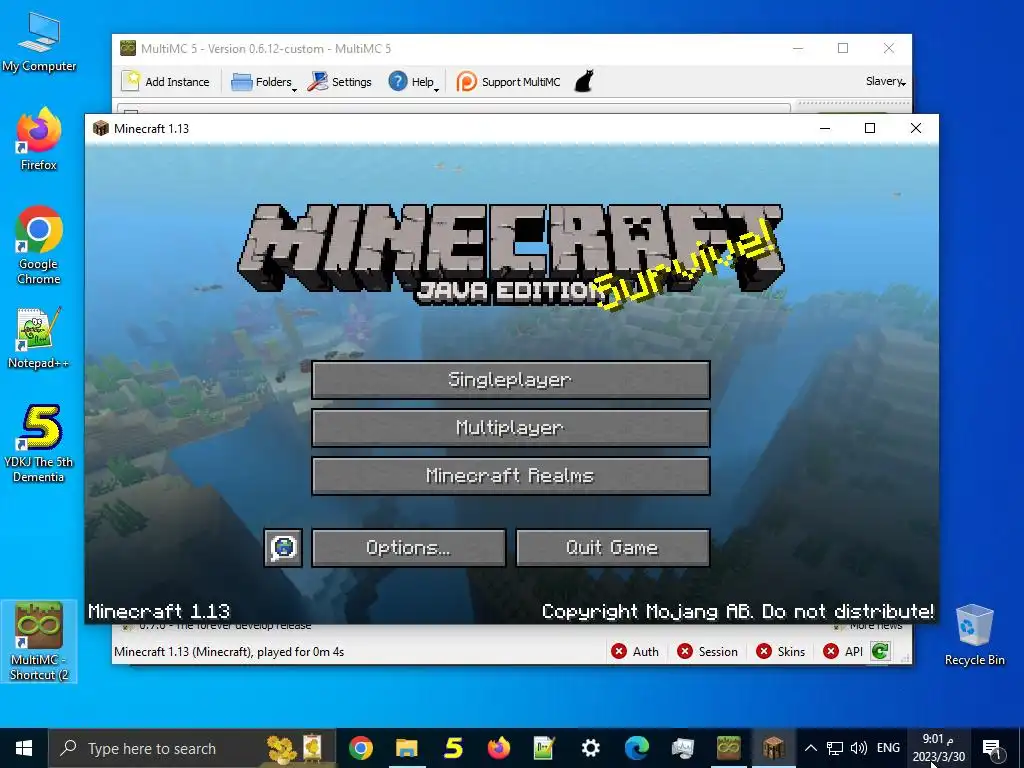
Task: Open Notepad++ from the taskbar
Action: coord(544,748)
